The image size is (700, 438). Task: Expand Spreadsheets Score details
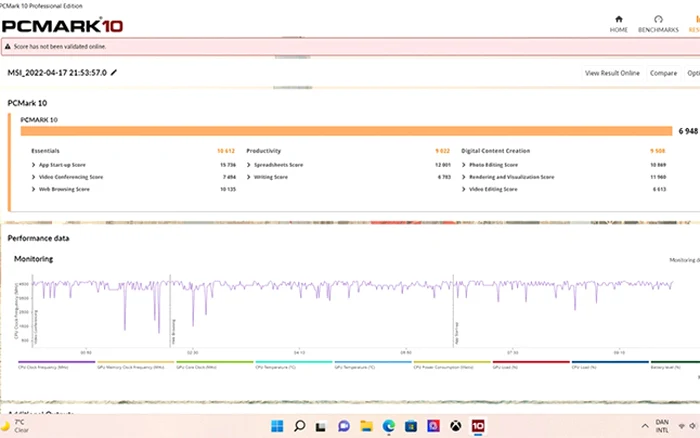click(249, 165)
